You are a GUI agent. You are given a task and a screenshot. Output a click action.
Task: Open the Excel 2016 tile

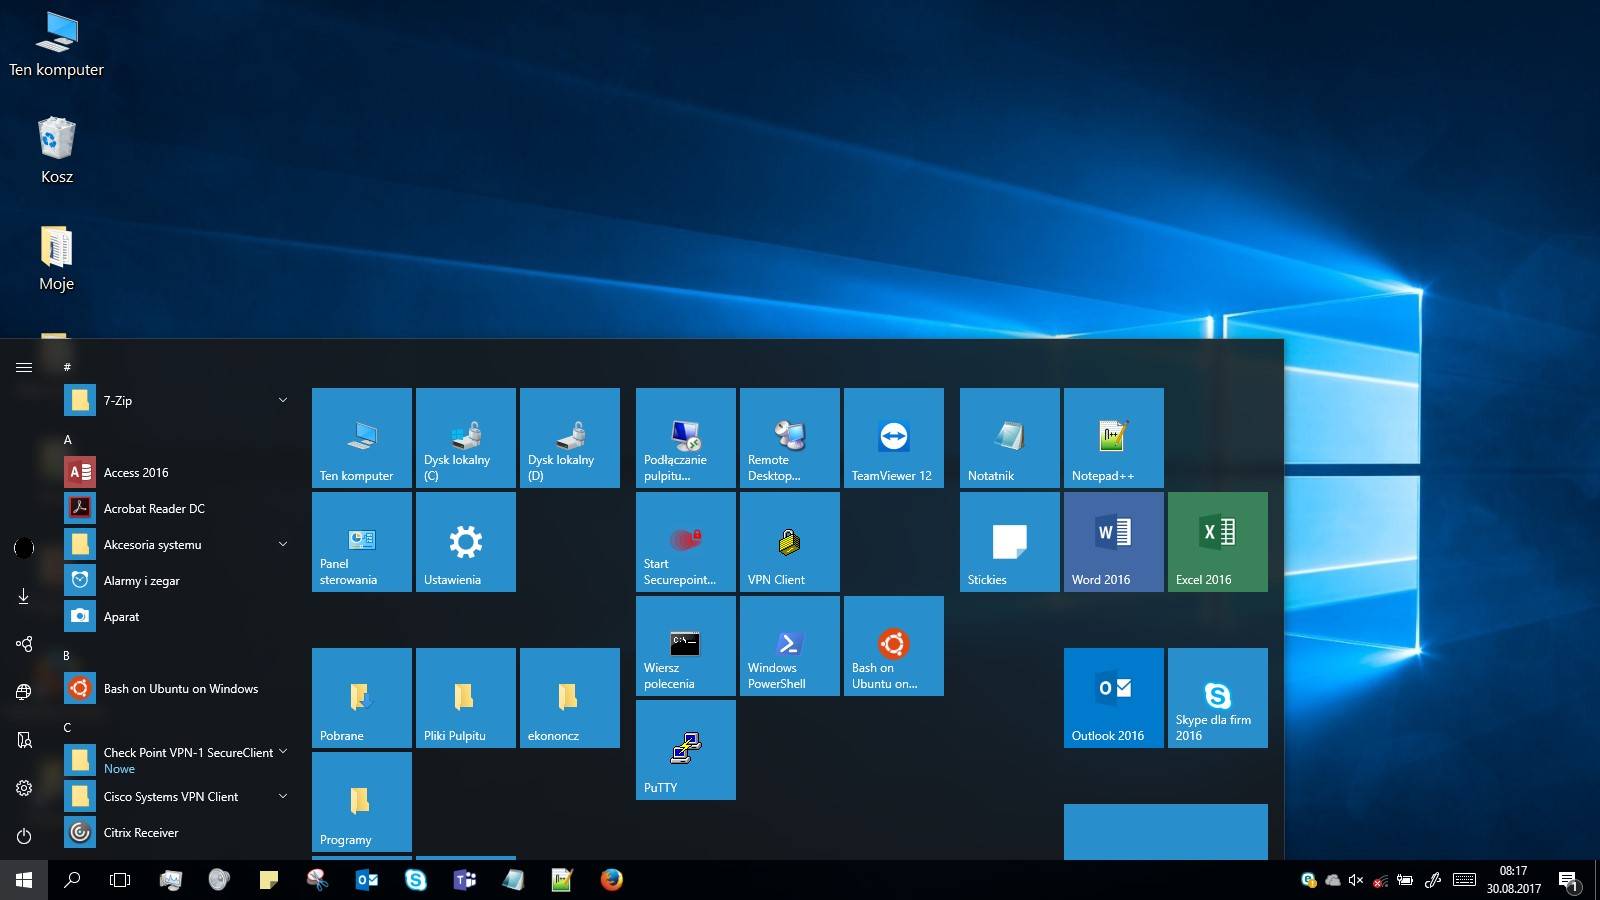pos(1218,542)
